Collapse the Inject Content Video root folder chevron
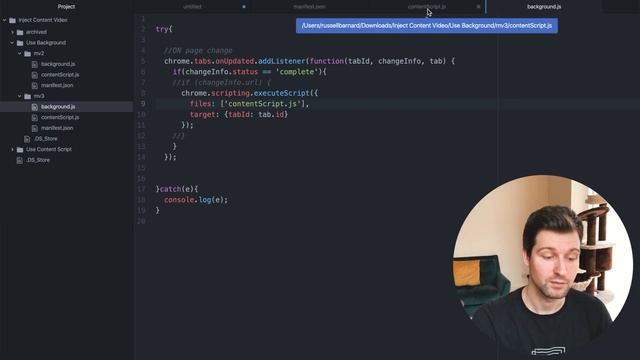 (x=4, y=20)
